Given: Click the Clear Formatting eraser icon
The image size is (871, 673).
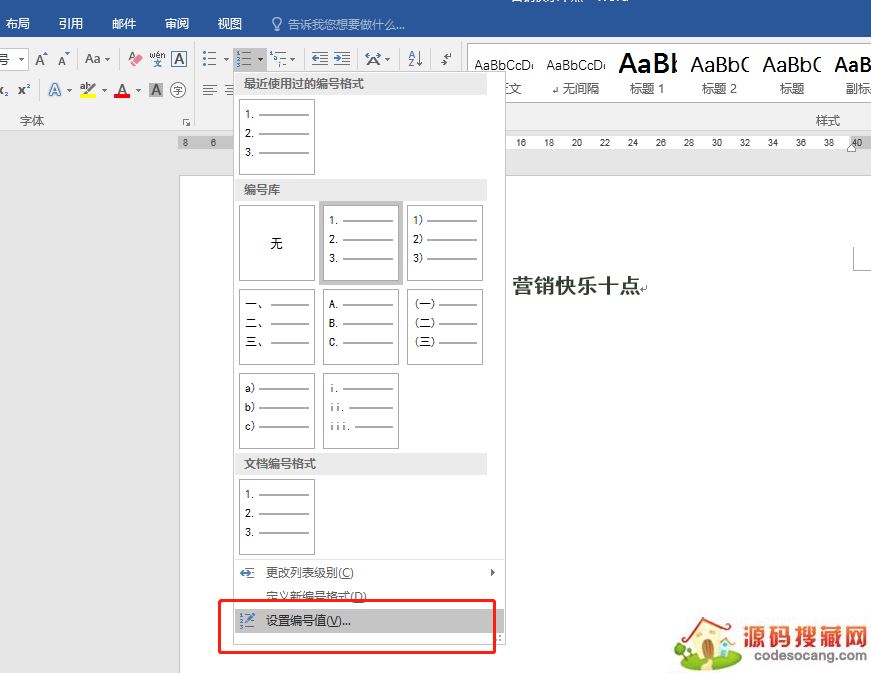Looking at the screenshot, I should coord(136,59).
